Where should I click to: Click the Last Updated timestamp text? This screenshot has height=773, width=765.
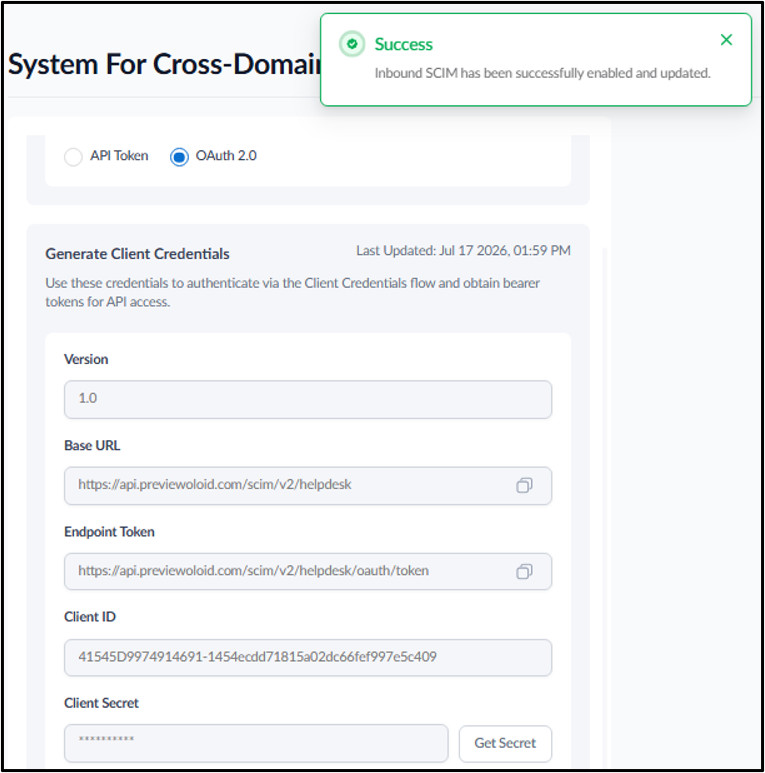click(x=463, y=250)
